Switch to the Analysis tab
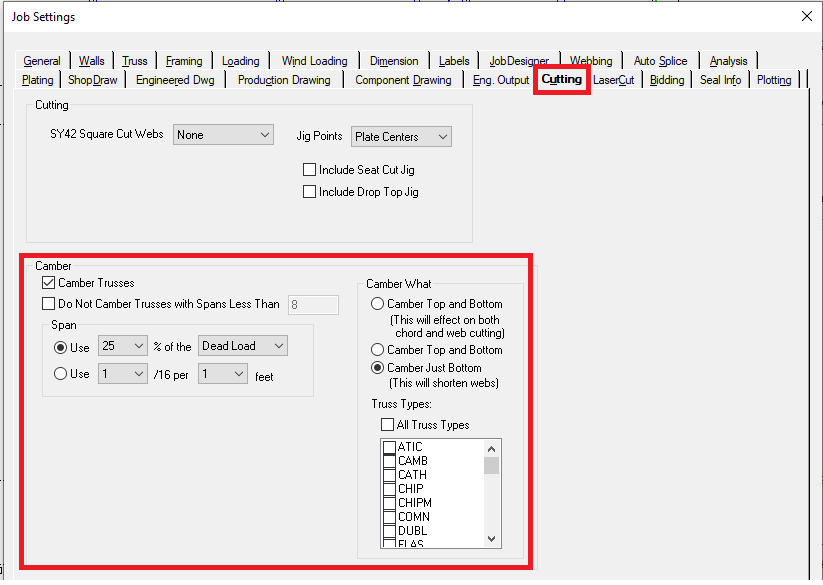823x585 pixels. click(x=729, y=60)
